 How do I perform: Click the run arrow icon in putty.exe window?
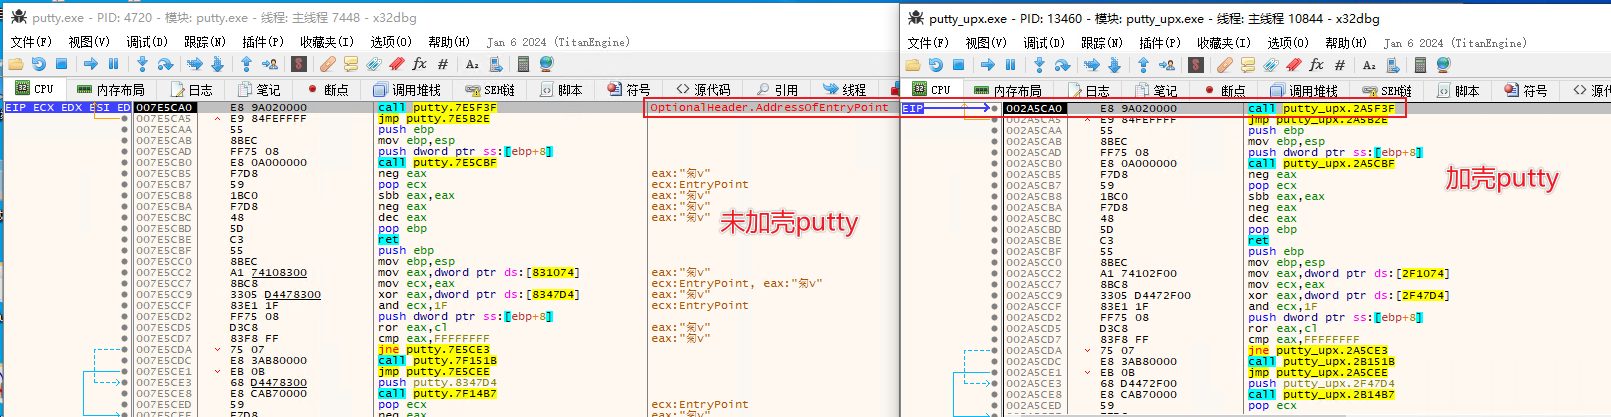91,64
